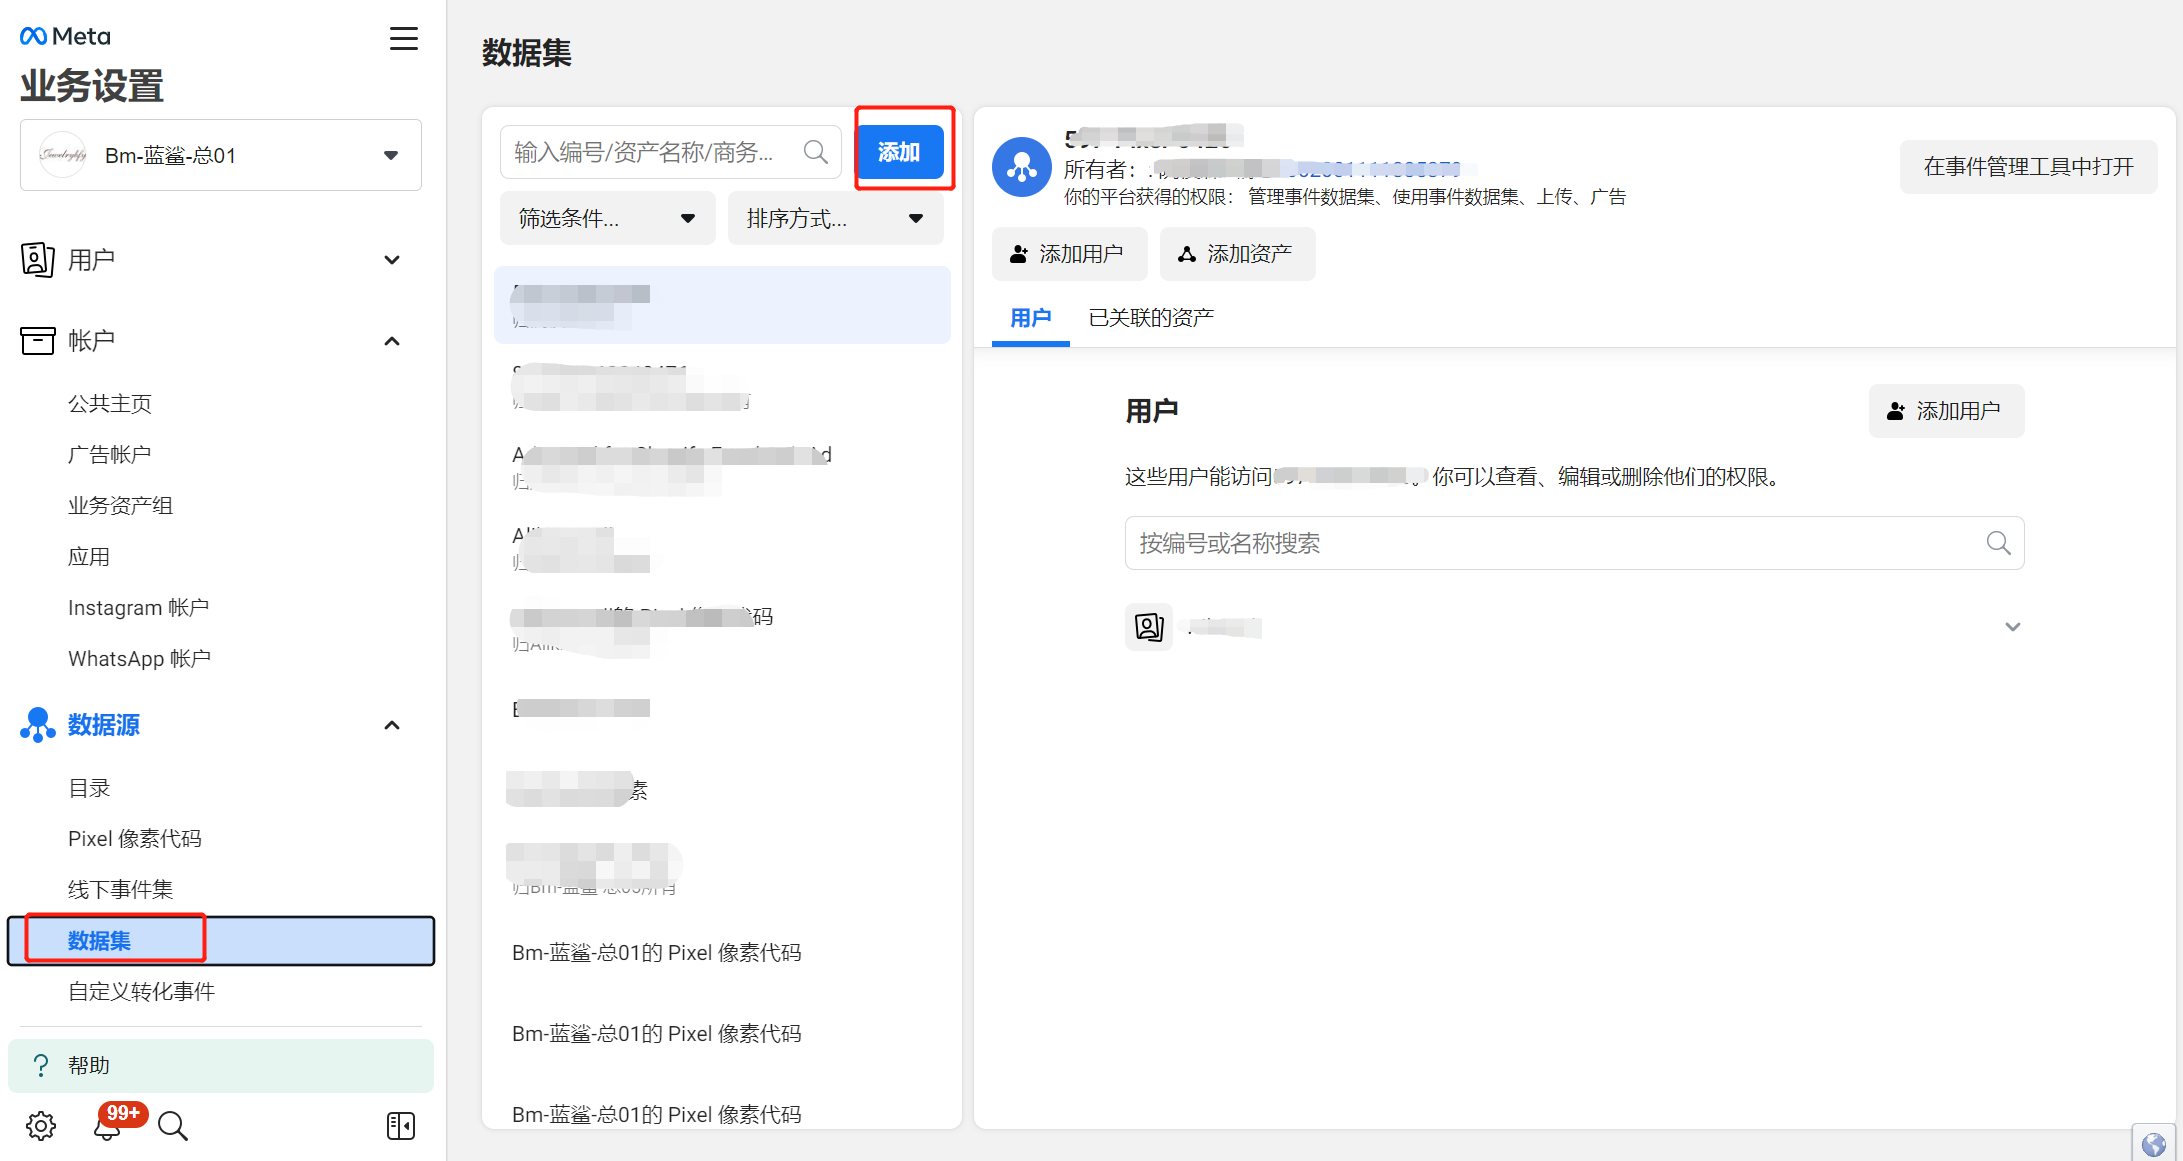The image size is (2183, 1161).
Task: Open notifications bell with 99+ badge
Action: coord(108,1126)
